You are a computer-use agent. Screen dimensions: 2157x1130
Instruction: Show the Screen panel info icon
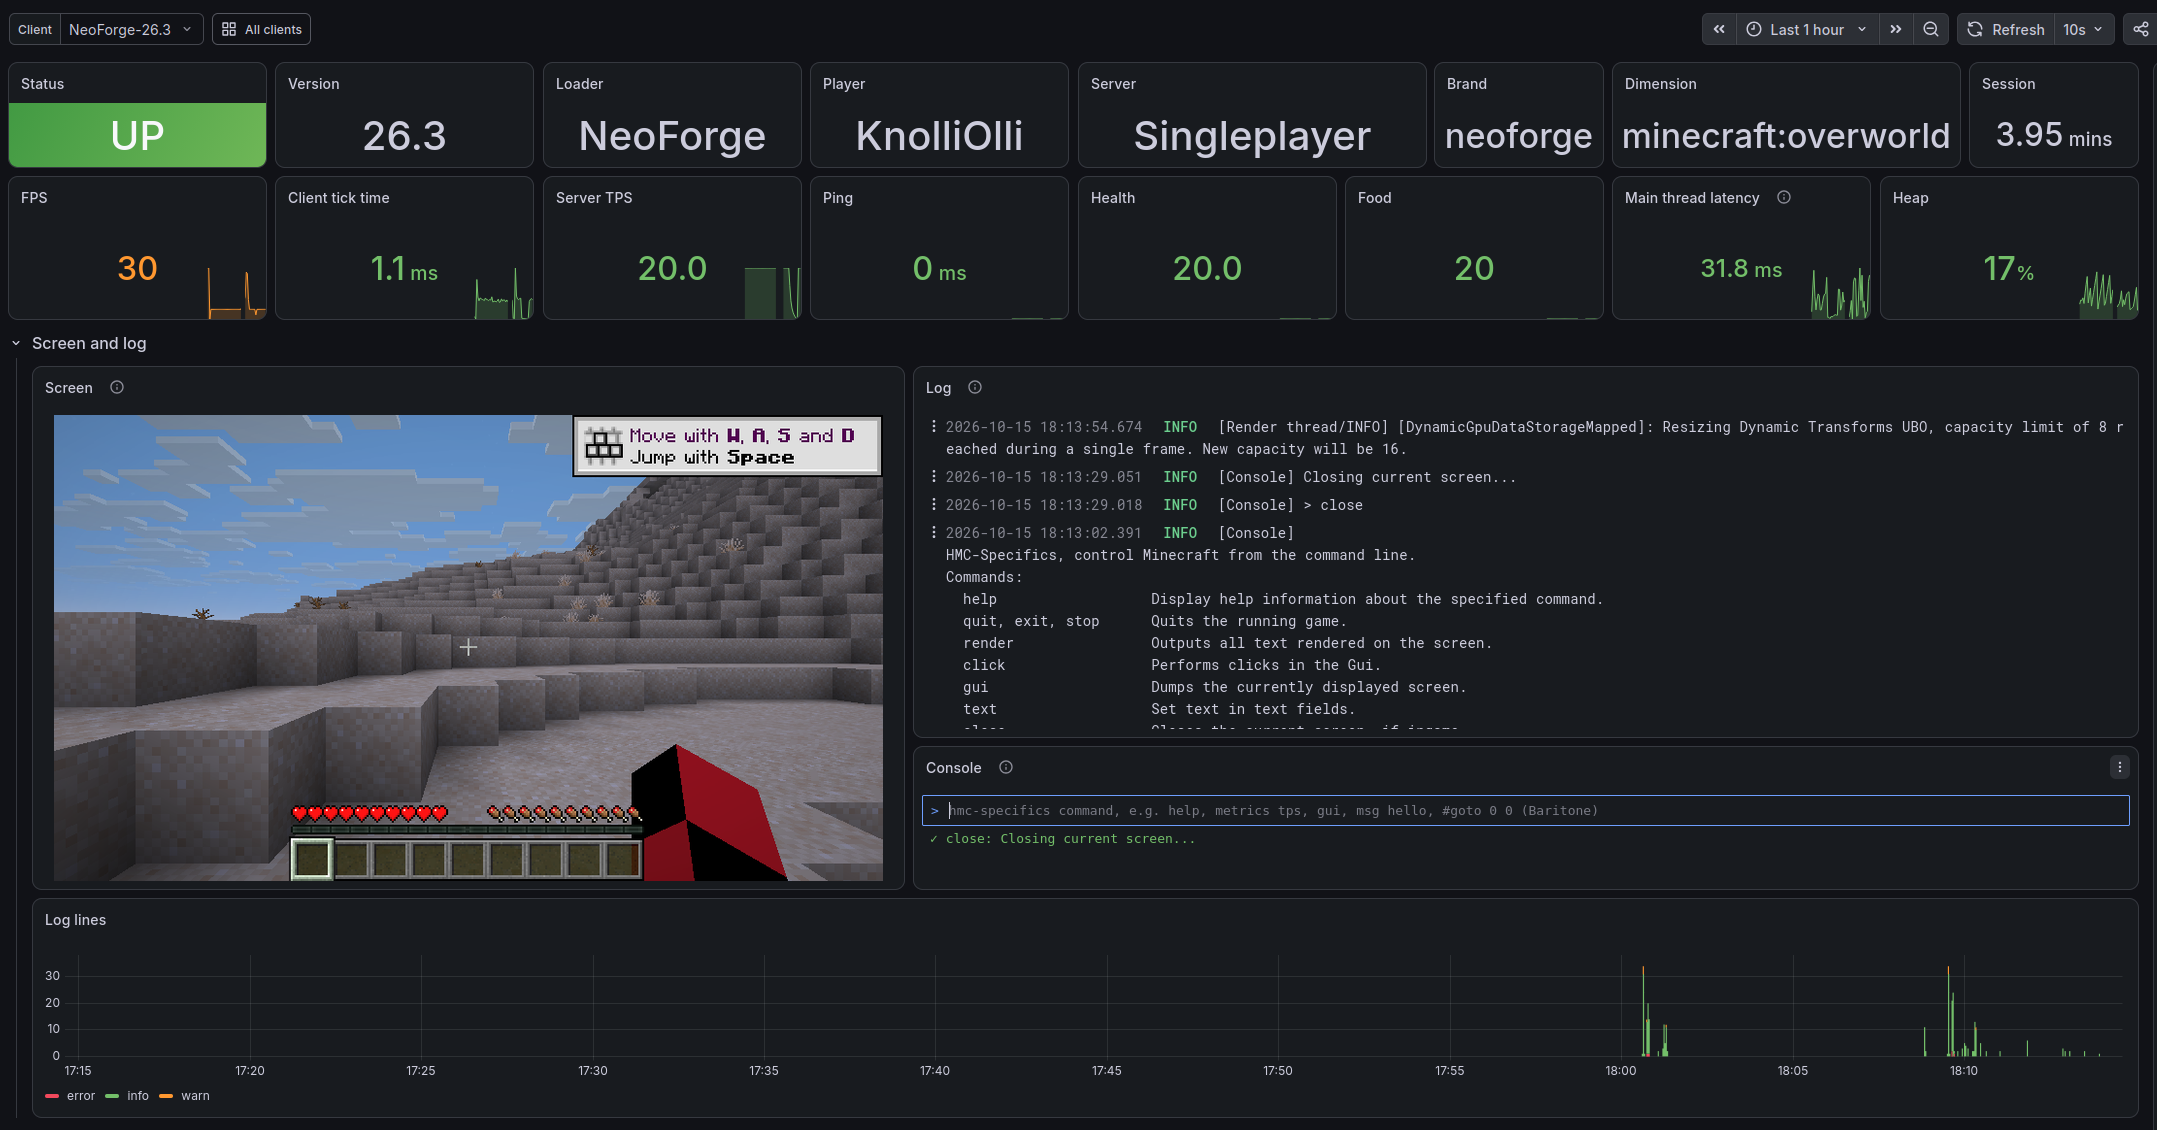(117, 388)
